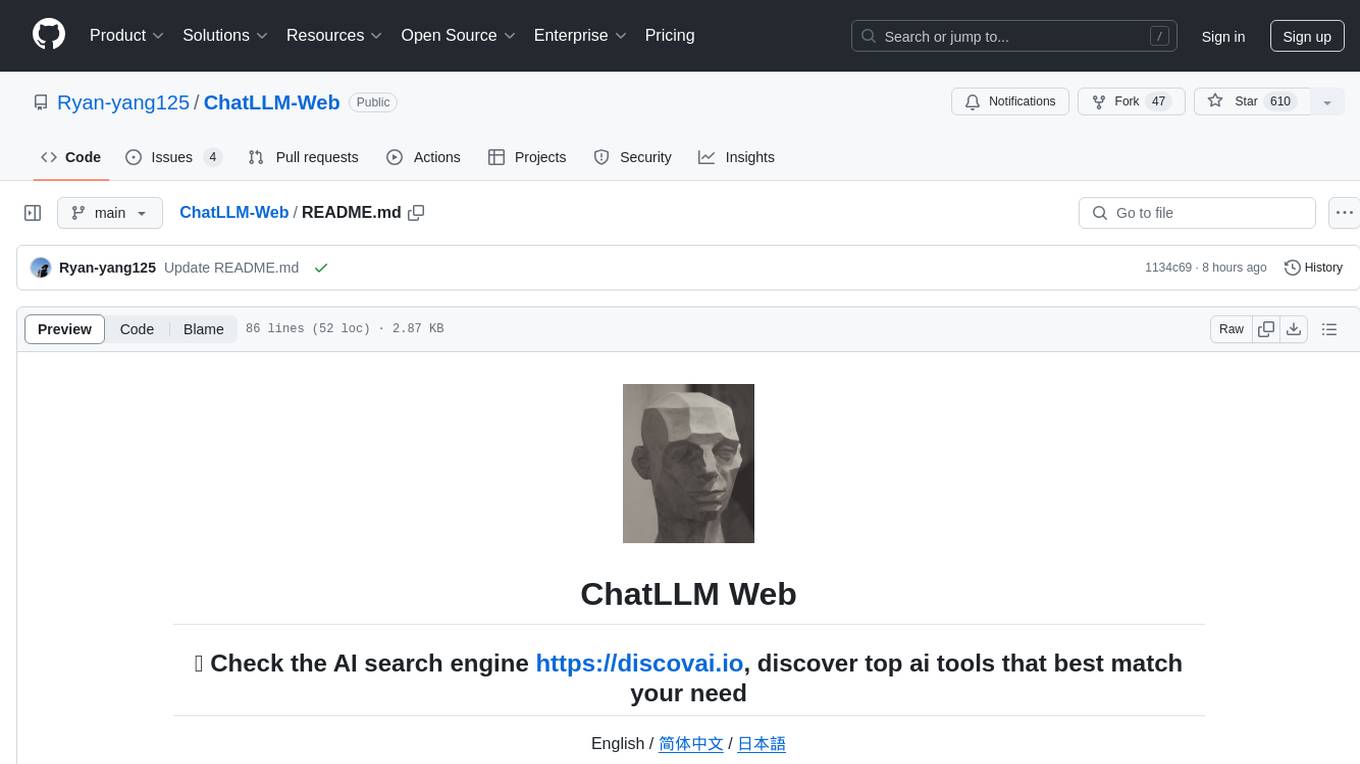Expand the Enterprise menu
The height and width of the screenshot is (764, 1360).
click(x=581, y=35)
